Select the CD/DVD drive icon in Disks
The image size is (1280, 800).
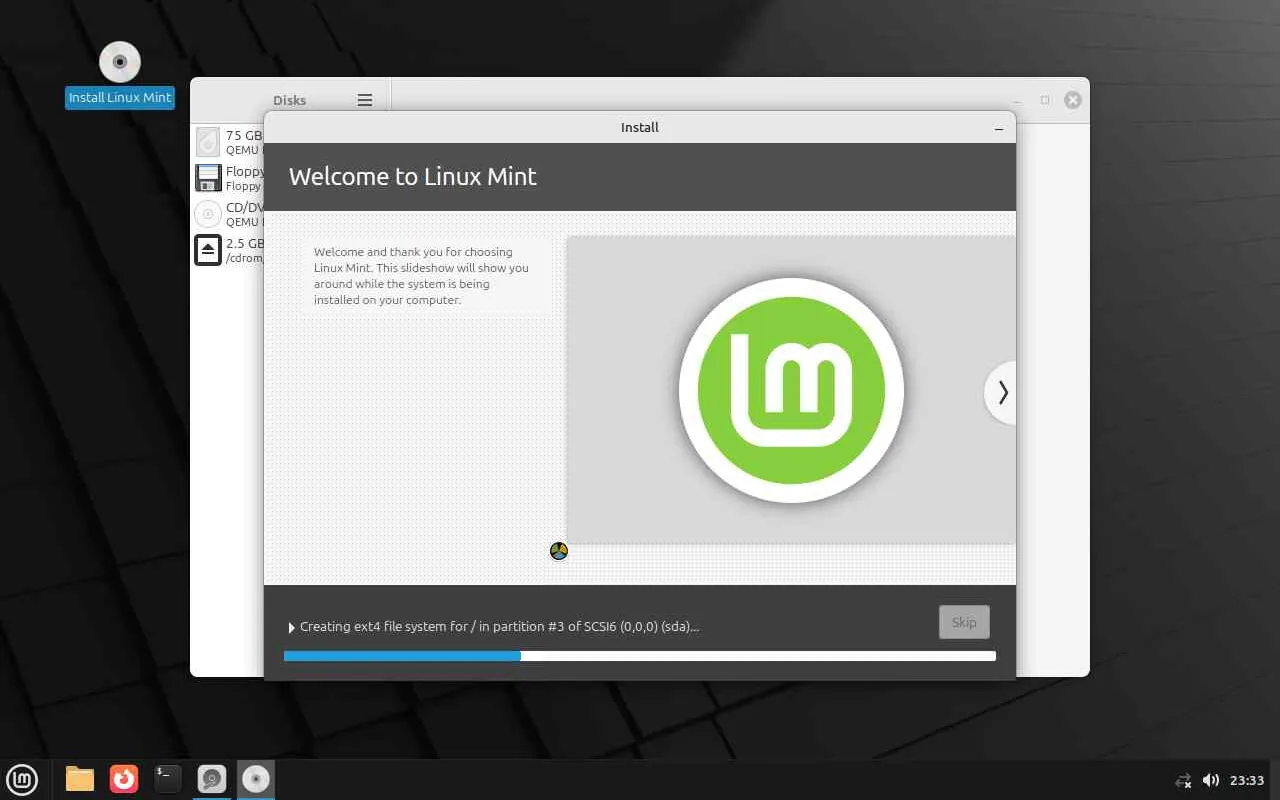pyautogui.click(x=208, y=214)
